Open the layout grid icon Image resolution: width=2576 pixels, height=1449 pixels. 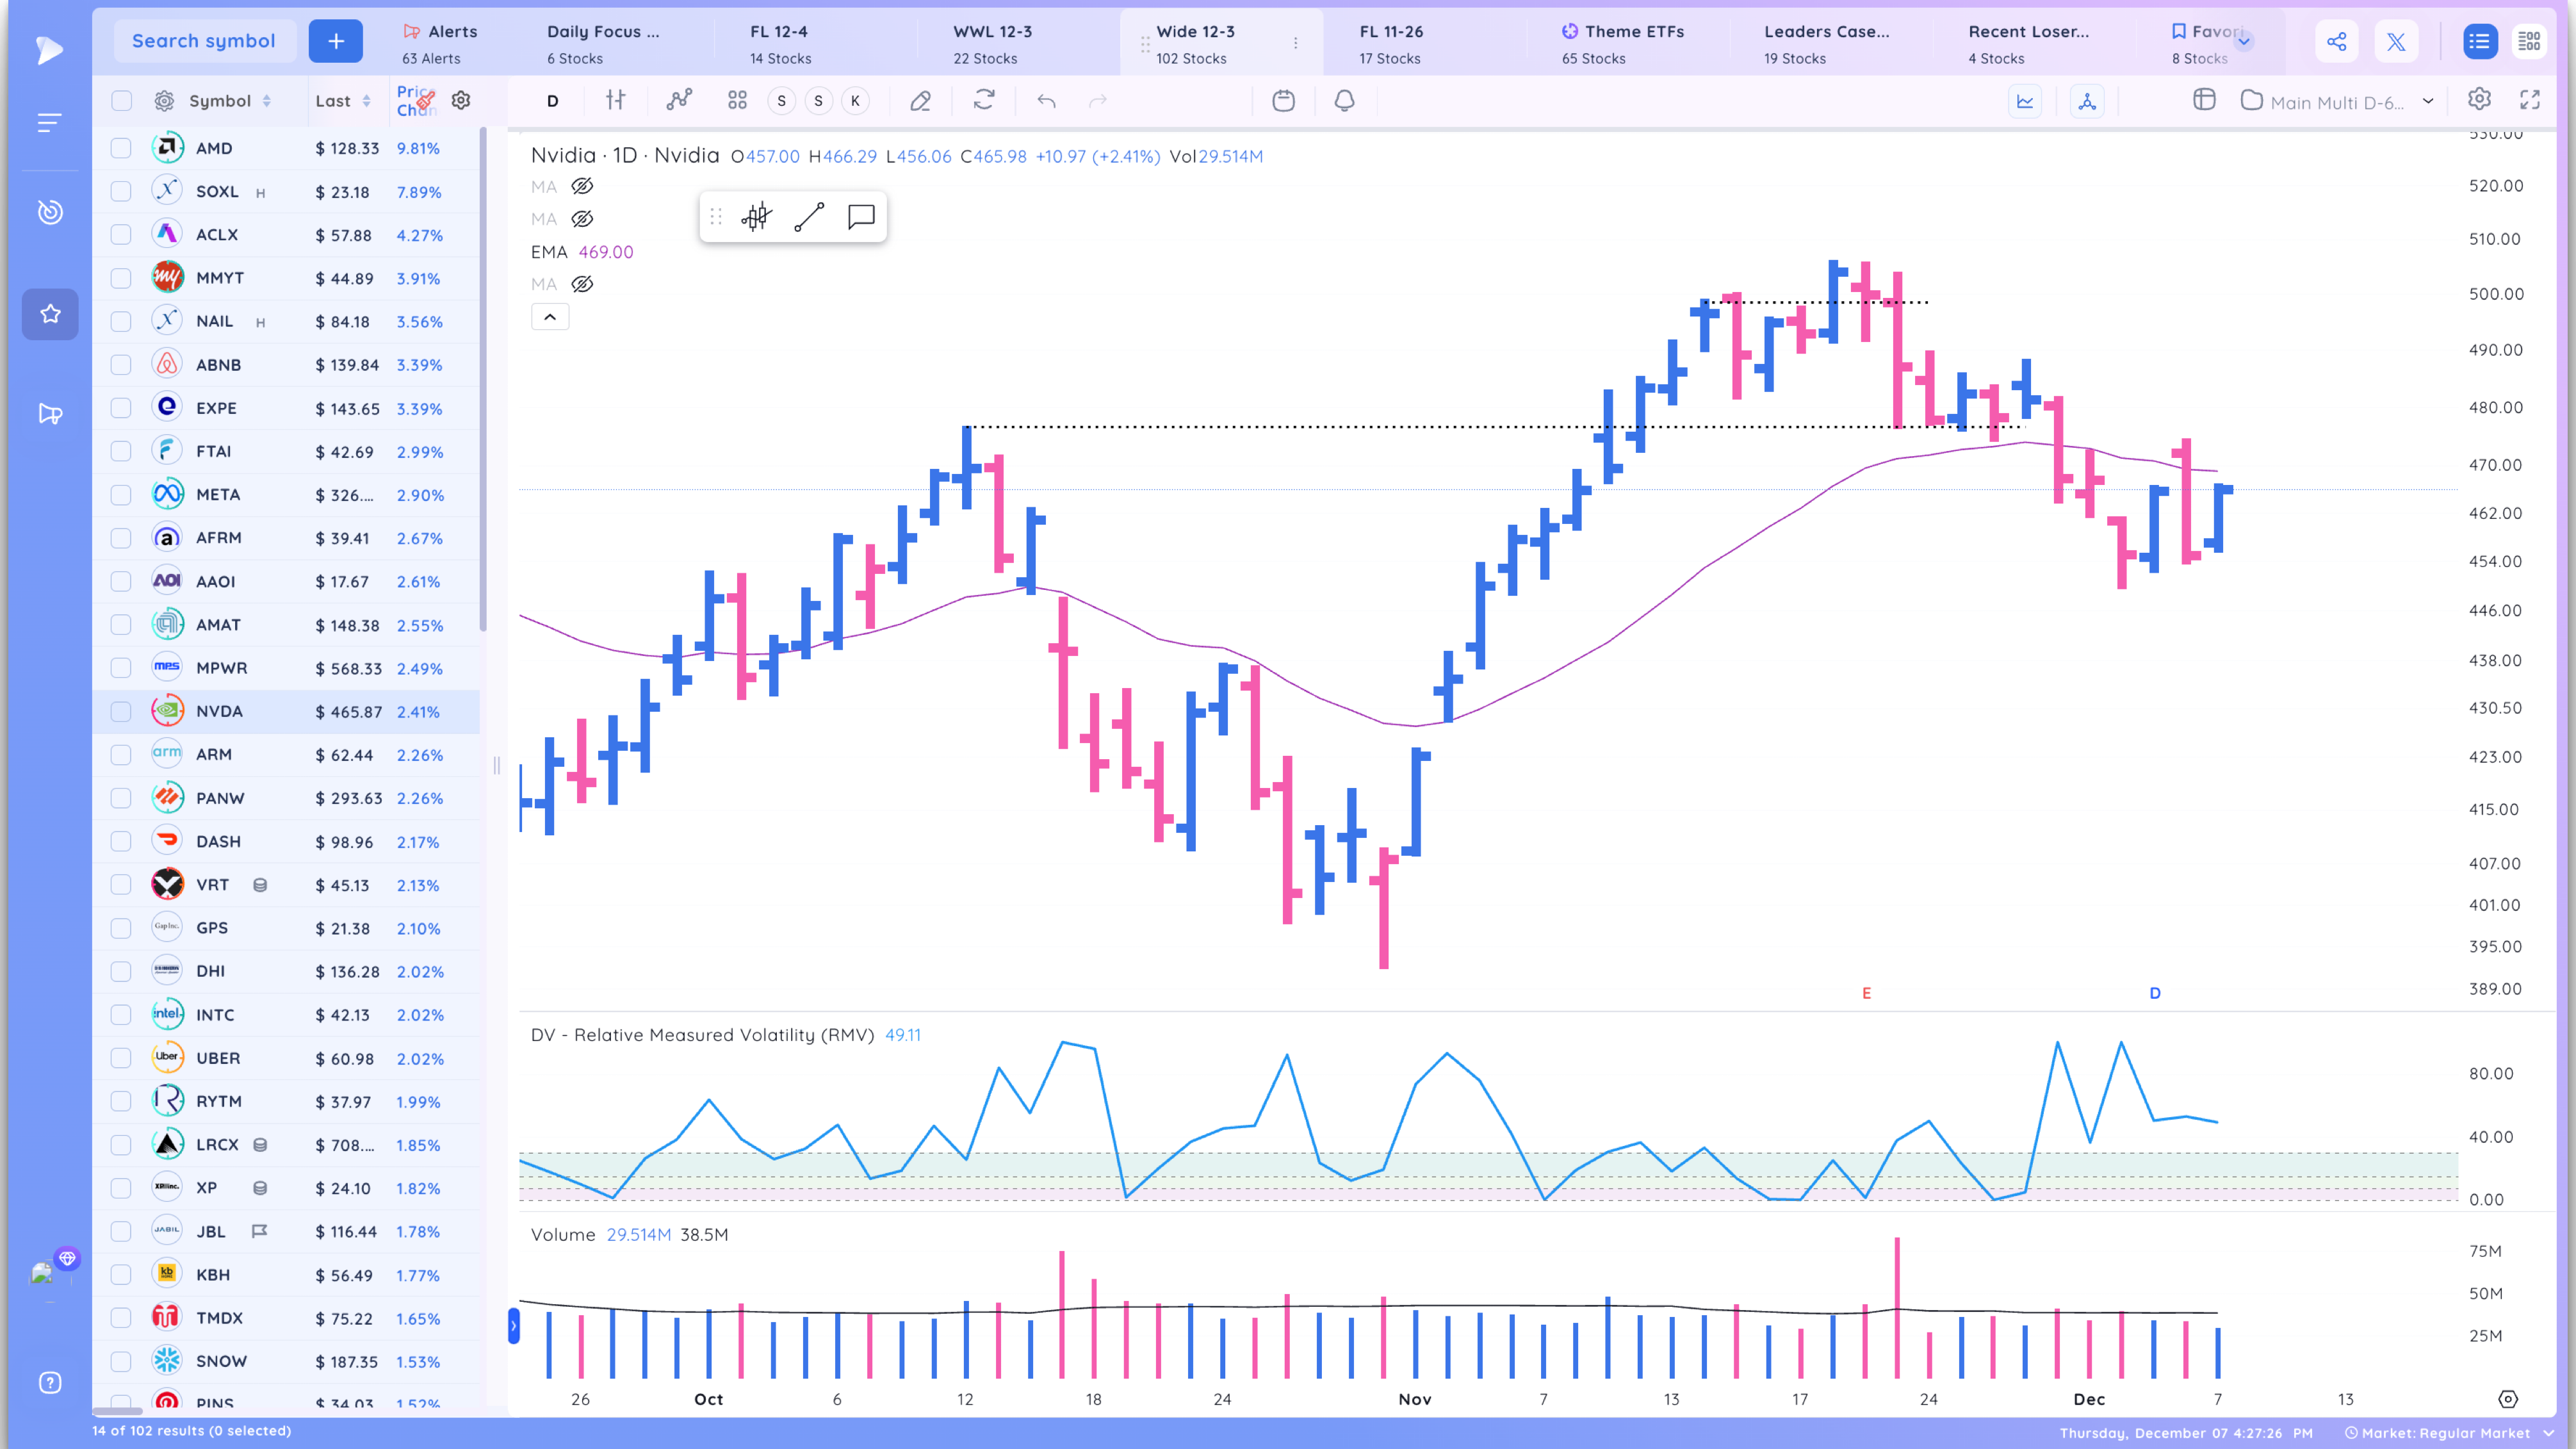tap(737, 100)
